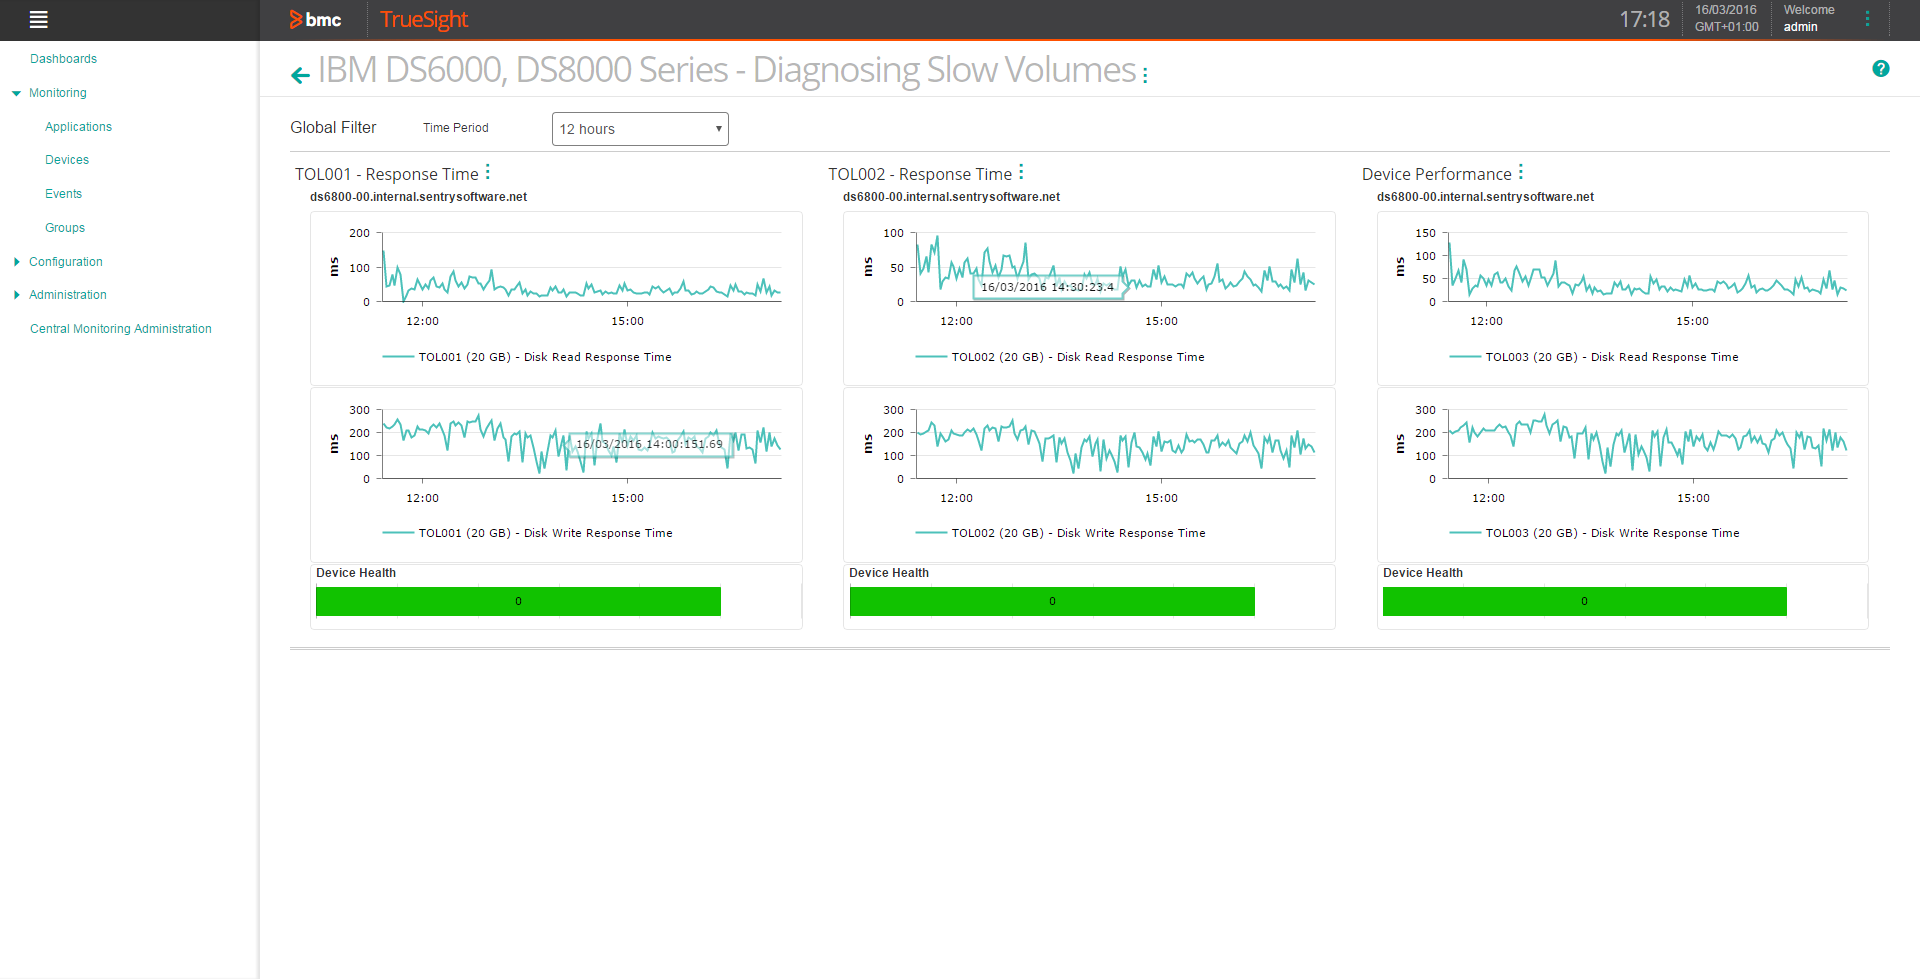Click Device Performance Device Health green bar
The height and width of the screenshot is (979, 1920).
tap(1585, 601)
